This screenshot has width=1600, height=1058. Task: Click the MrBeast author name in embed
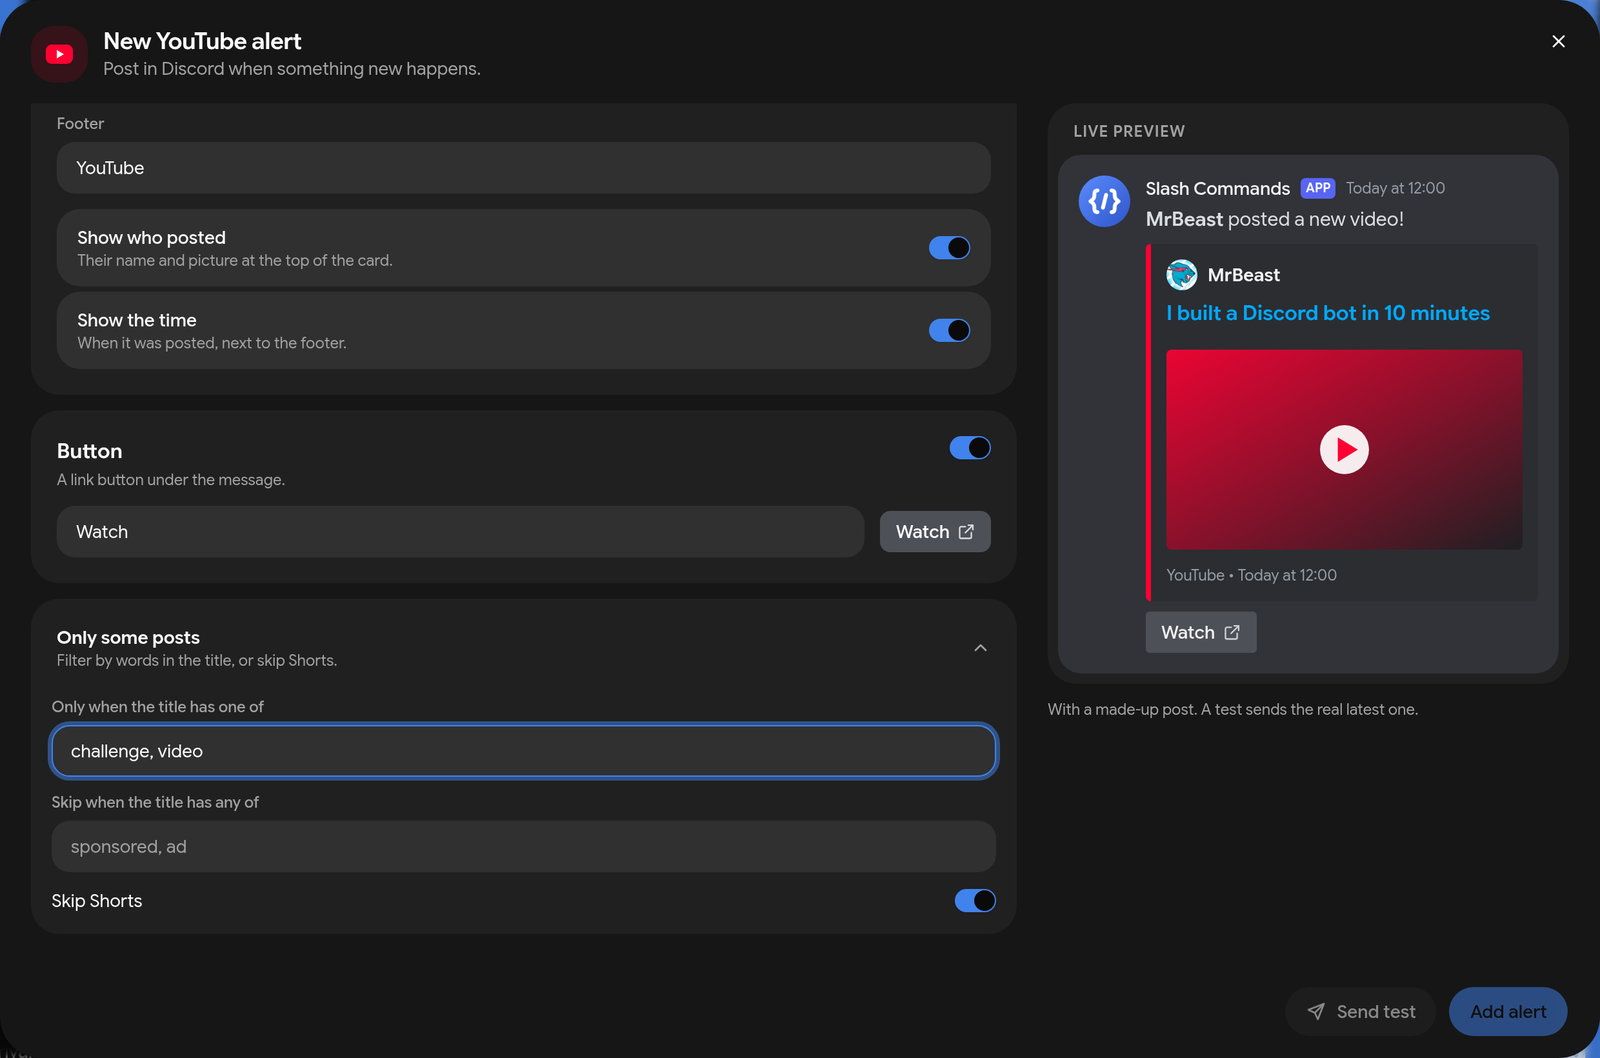click(1243, 275)
